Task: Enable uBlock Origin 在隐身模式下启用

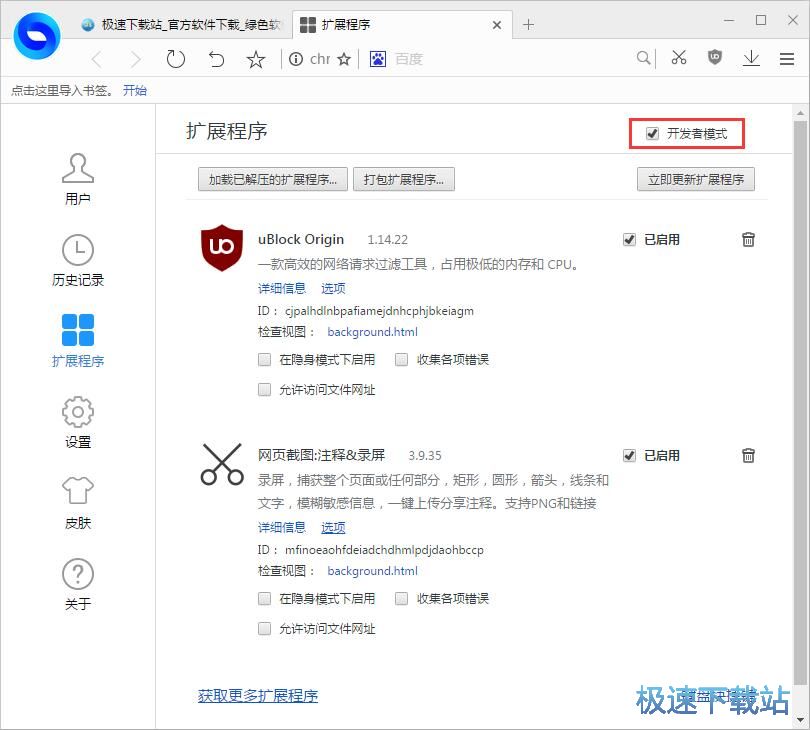Action: click(264, 360)
